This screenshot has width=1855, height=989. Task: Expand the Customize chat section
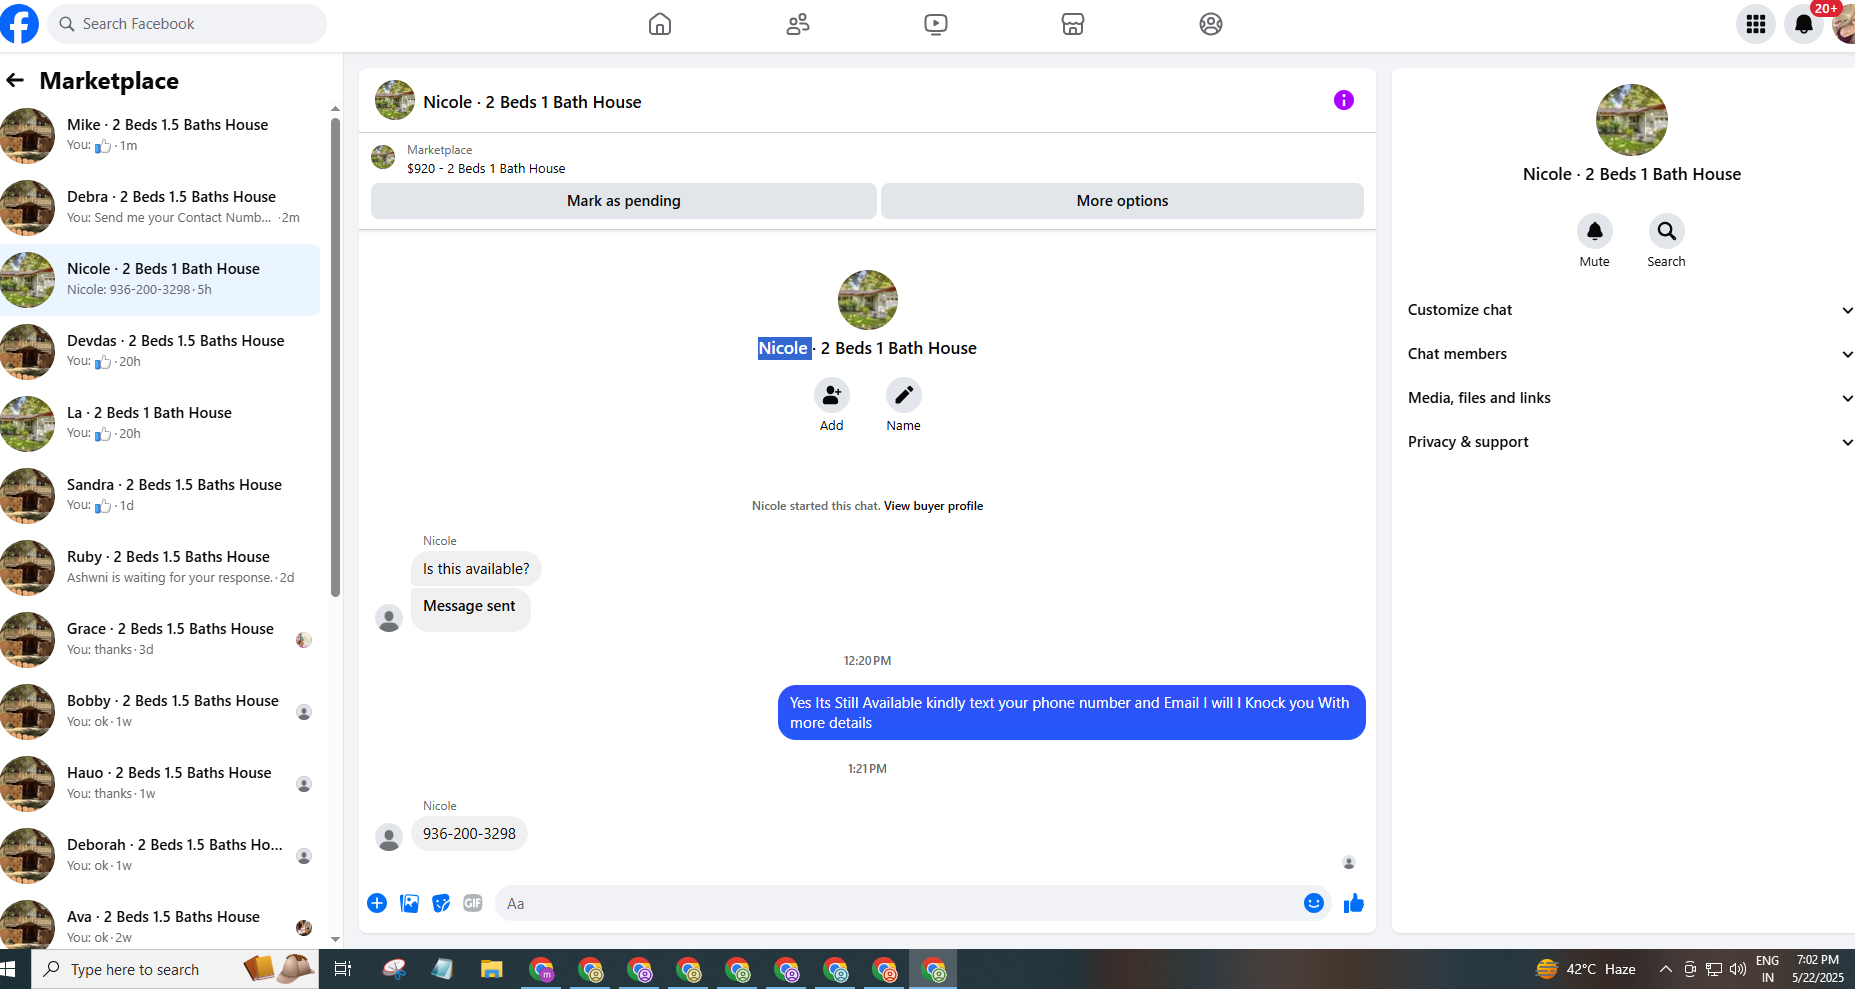point(1630,310)
